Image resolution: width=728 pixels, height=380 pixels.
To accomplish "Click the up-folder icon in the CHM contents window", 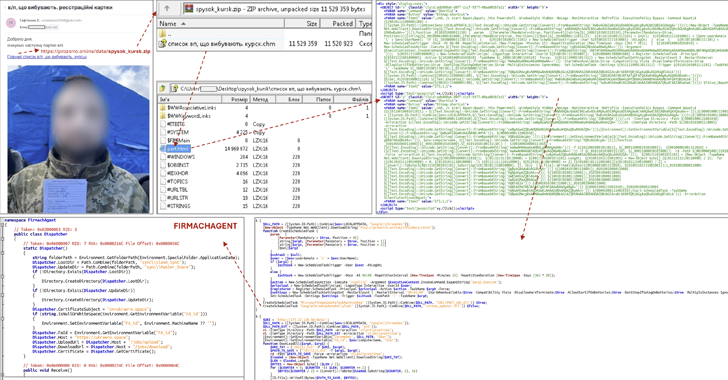I will (163, 88).
